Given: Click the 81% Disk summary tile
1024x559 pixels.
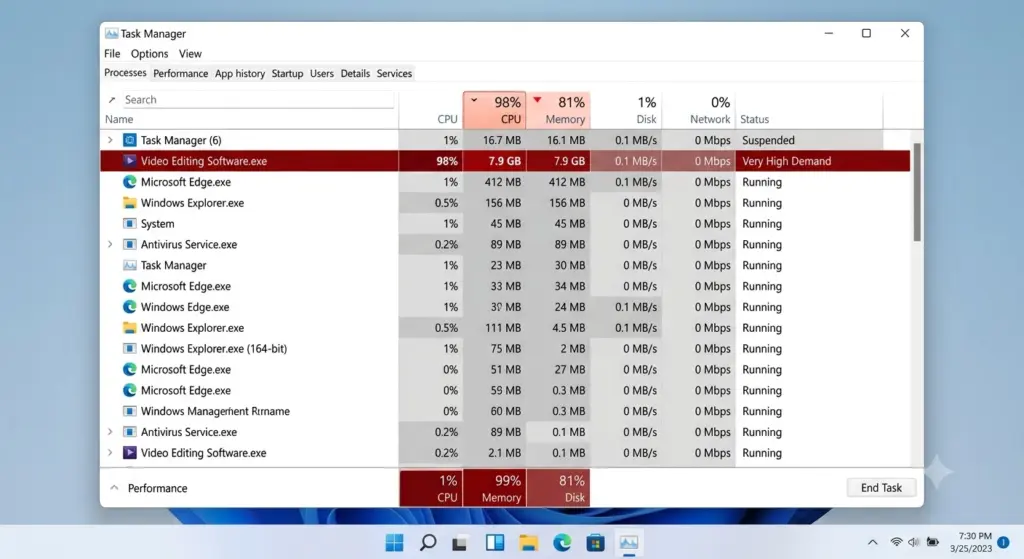Looking at the screenshot, I should (x=558, y=488).
